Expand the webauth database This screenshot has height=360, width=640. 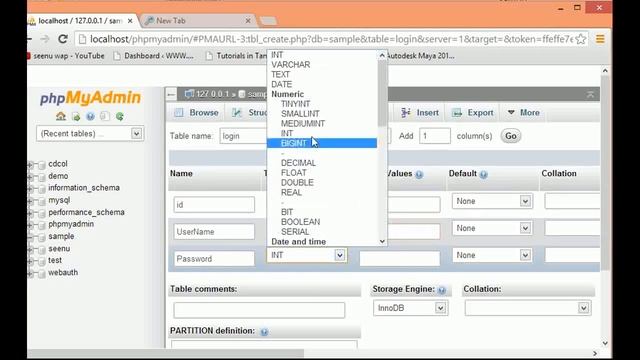30,273
